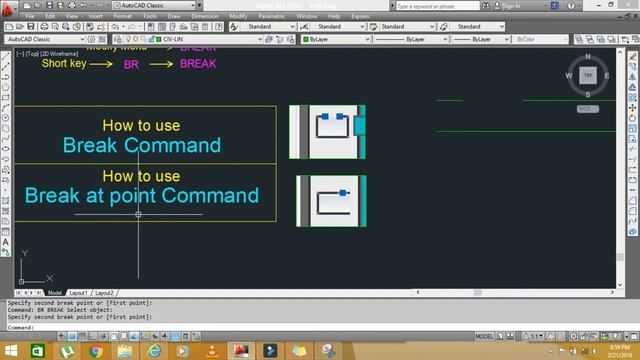Toggle Polar Tracking in status bar

click(103, 336)
